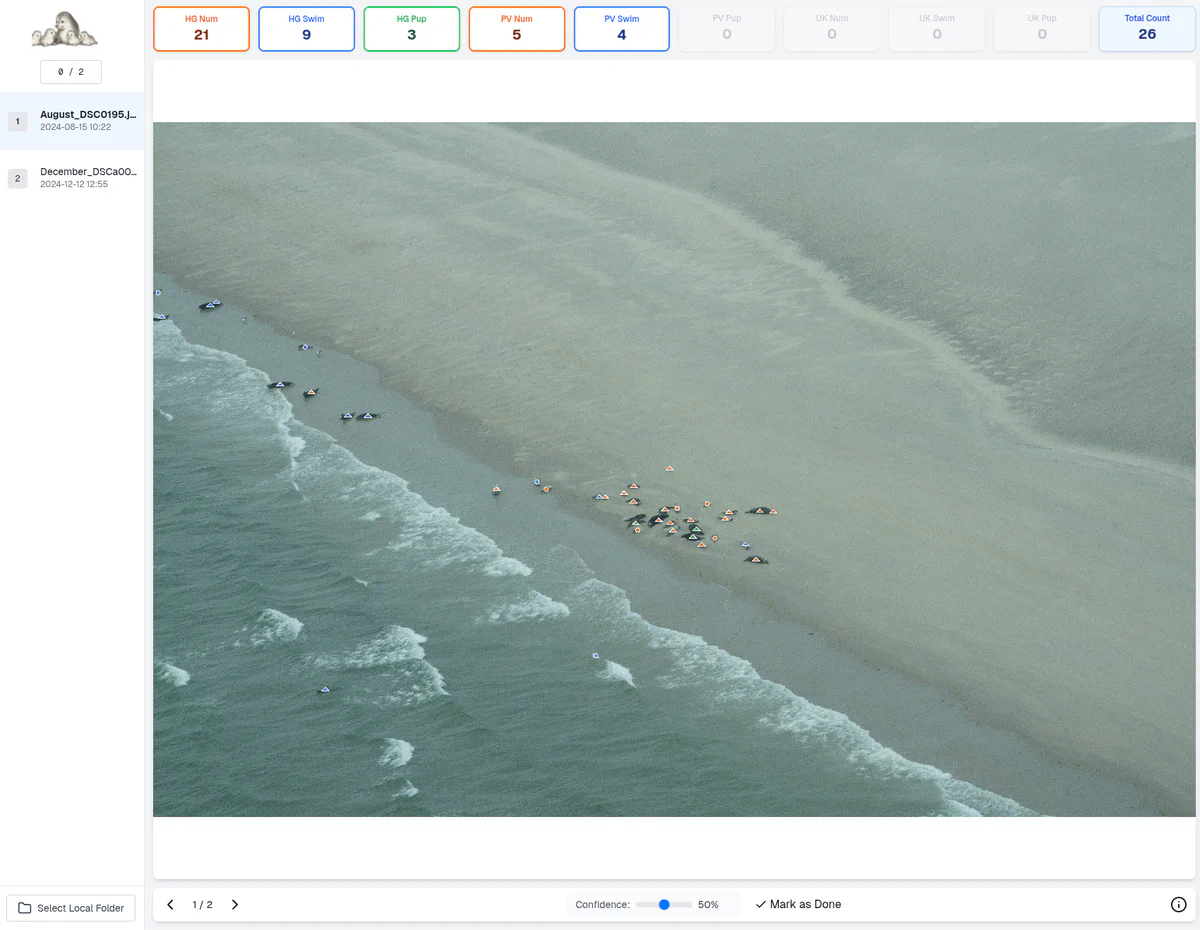
Task: Toggle the HG Num category filter
Action: pyautogui.click(x=201, y=29)
